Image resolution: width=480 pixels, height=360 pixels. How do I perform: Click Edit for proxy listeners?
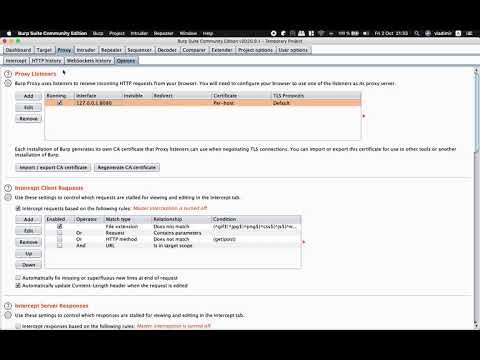click(29, 107)
